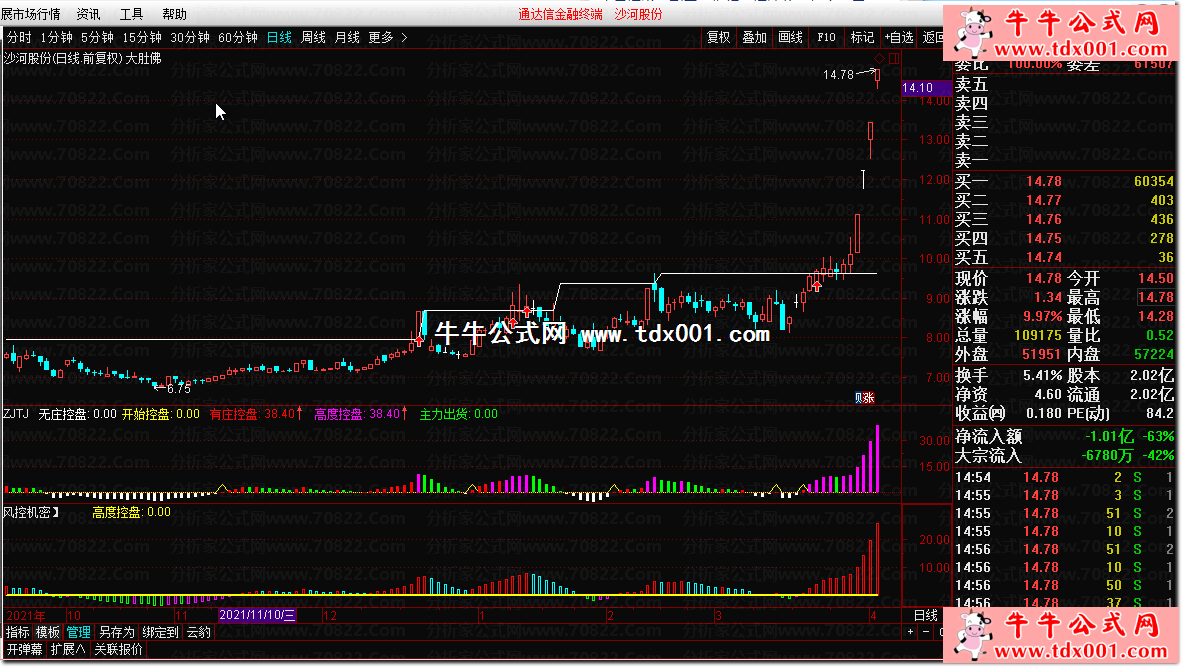Switch to the 30分钟 period tab
Image resolution: width=1184 pixels, height=668 pixels.
(x=190, y=37)
